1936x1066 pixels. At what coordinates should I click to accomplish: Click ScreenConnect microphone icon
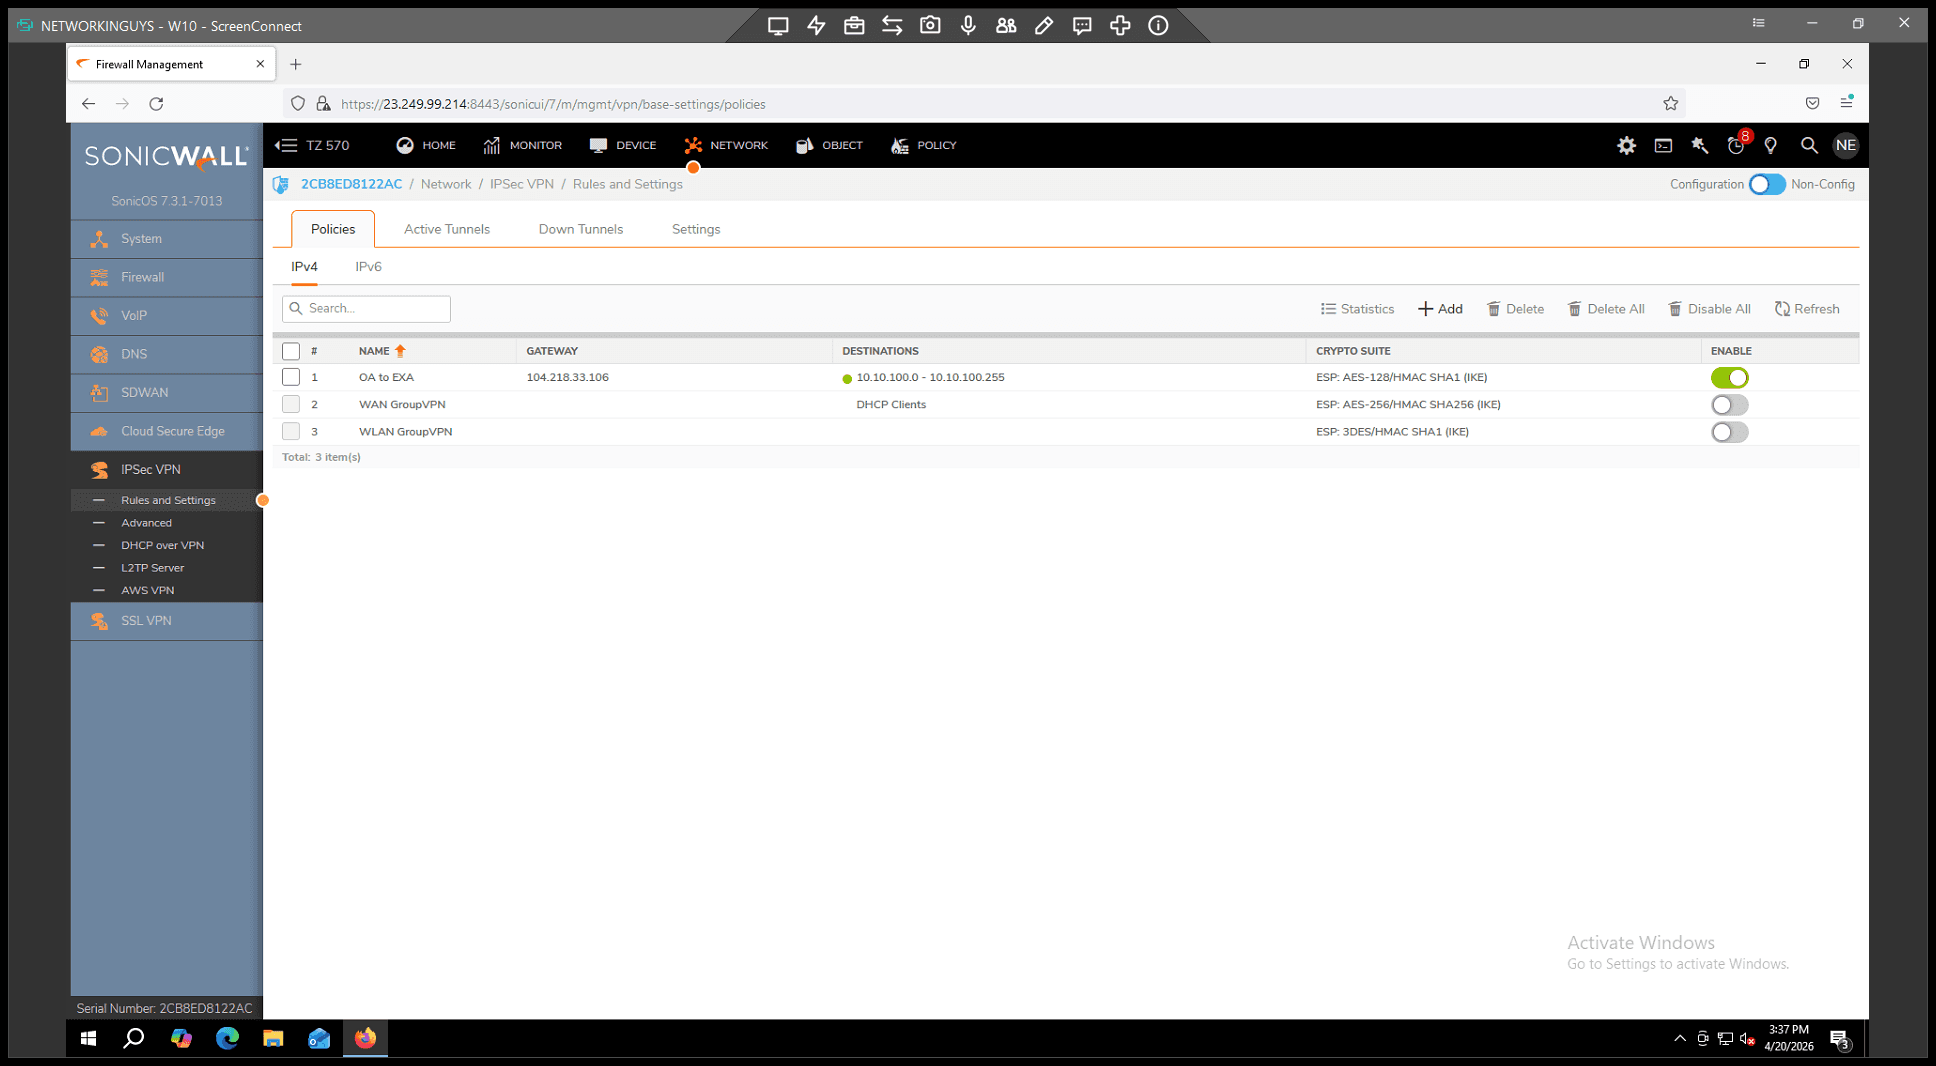click(968, 25)
